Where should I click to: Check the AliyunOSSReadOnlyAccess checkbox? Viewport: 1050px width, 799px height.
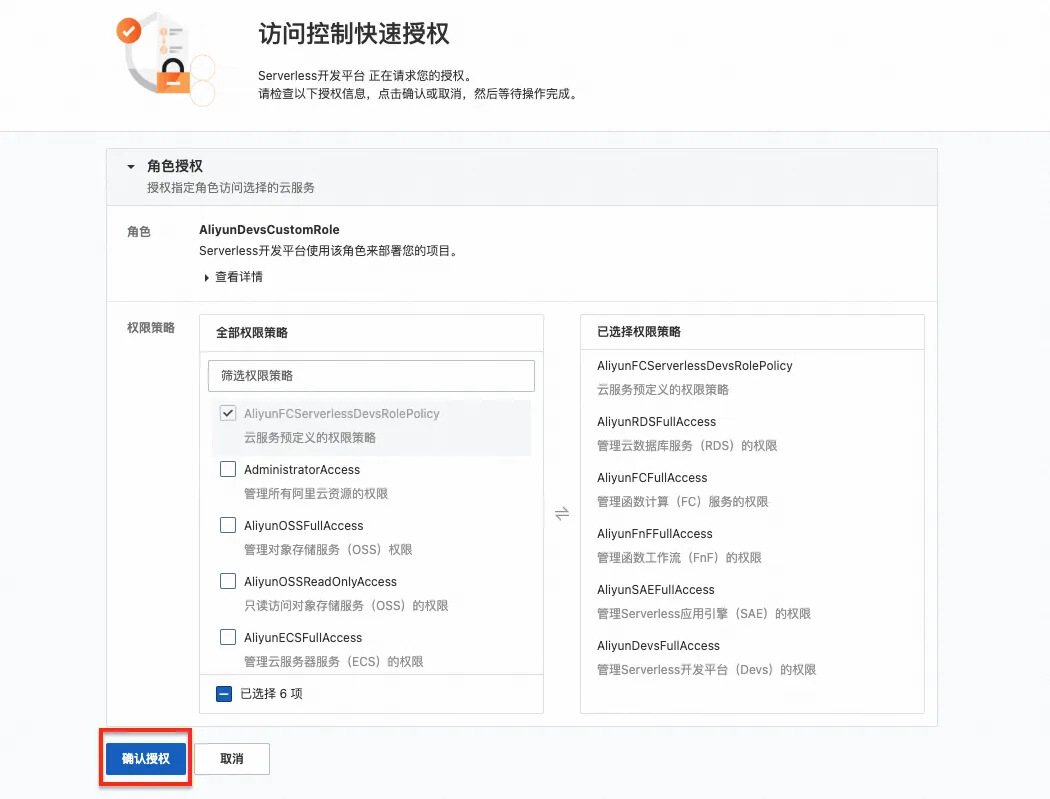pyautogui.click(x=228, y=581)
